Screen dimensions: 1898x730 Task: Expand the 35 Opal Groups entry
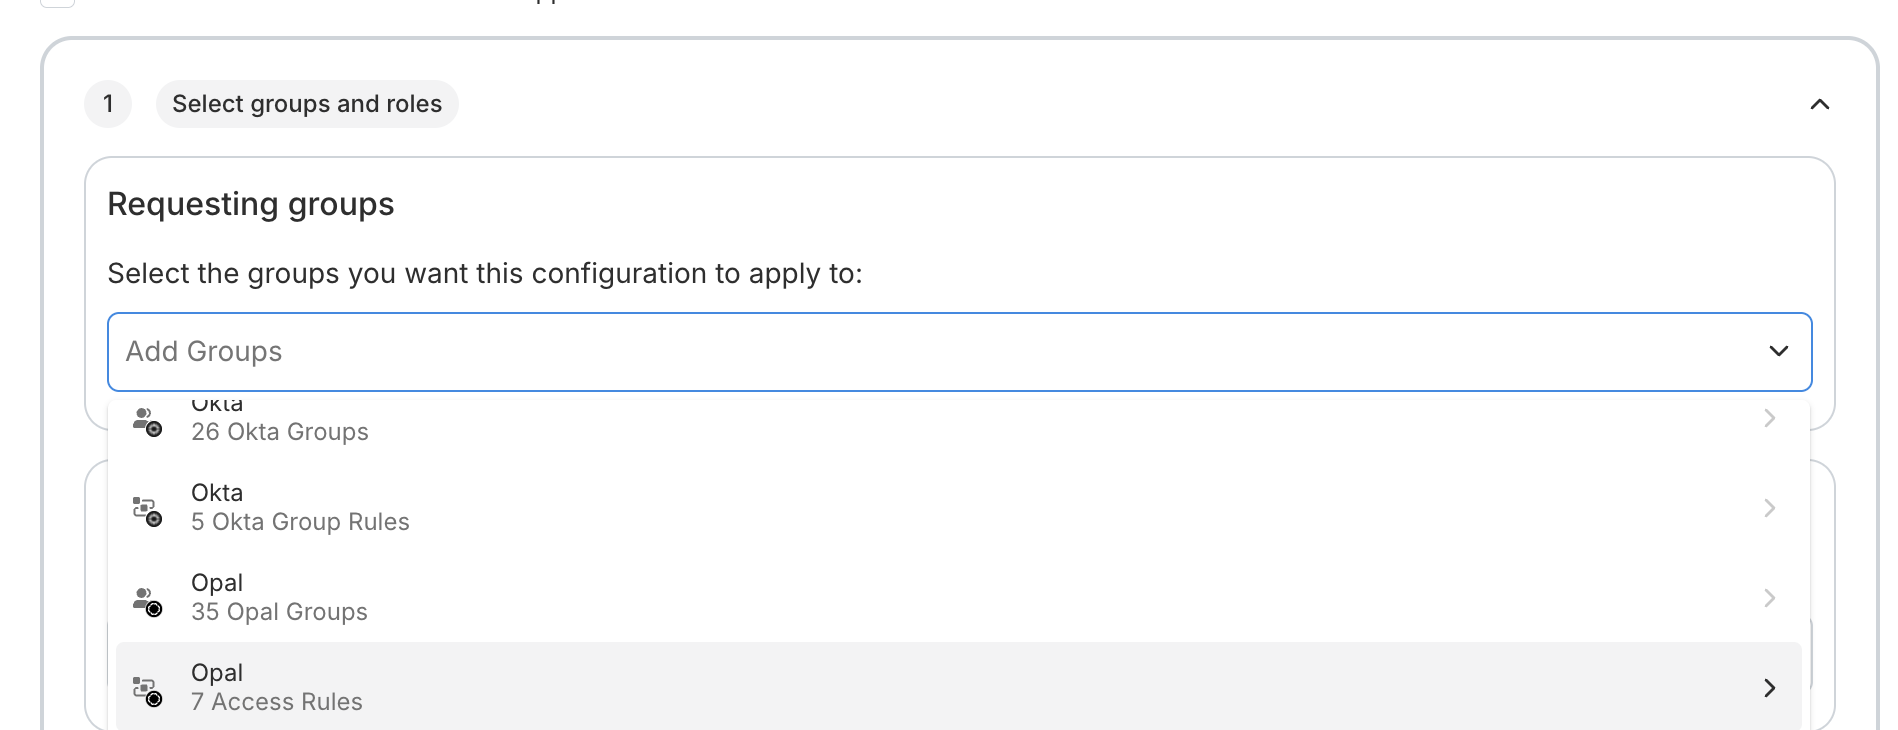click(x=1769, y=598)
